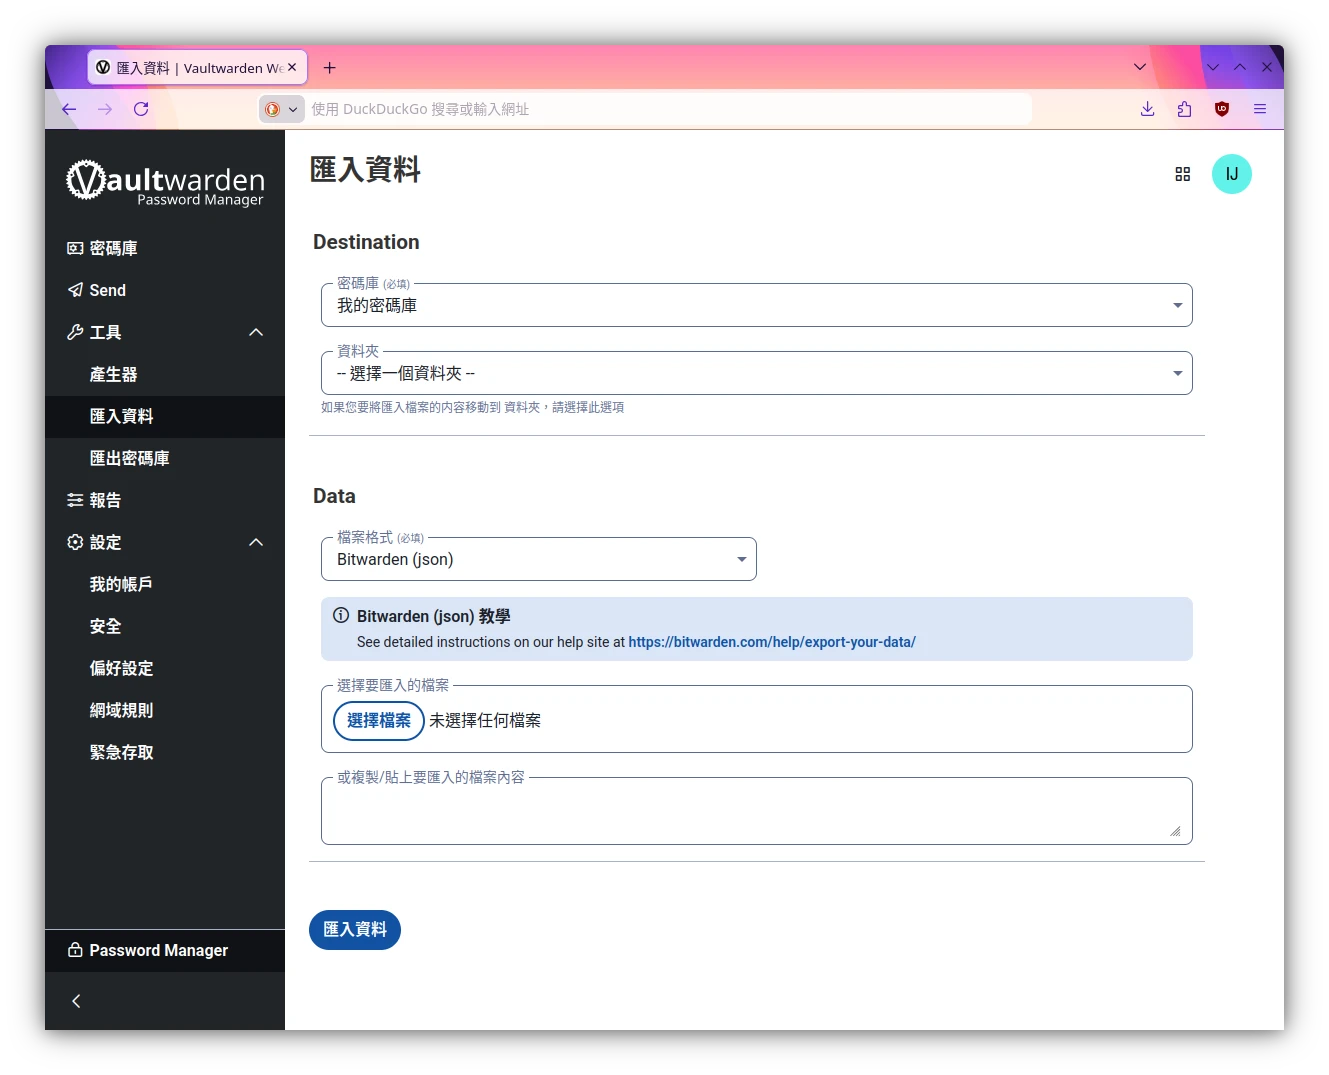1329x1075 pixels.
Task: Click the Vaultwarden logo in the sidebar
Action: coord(165,183)
